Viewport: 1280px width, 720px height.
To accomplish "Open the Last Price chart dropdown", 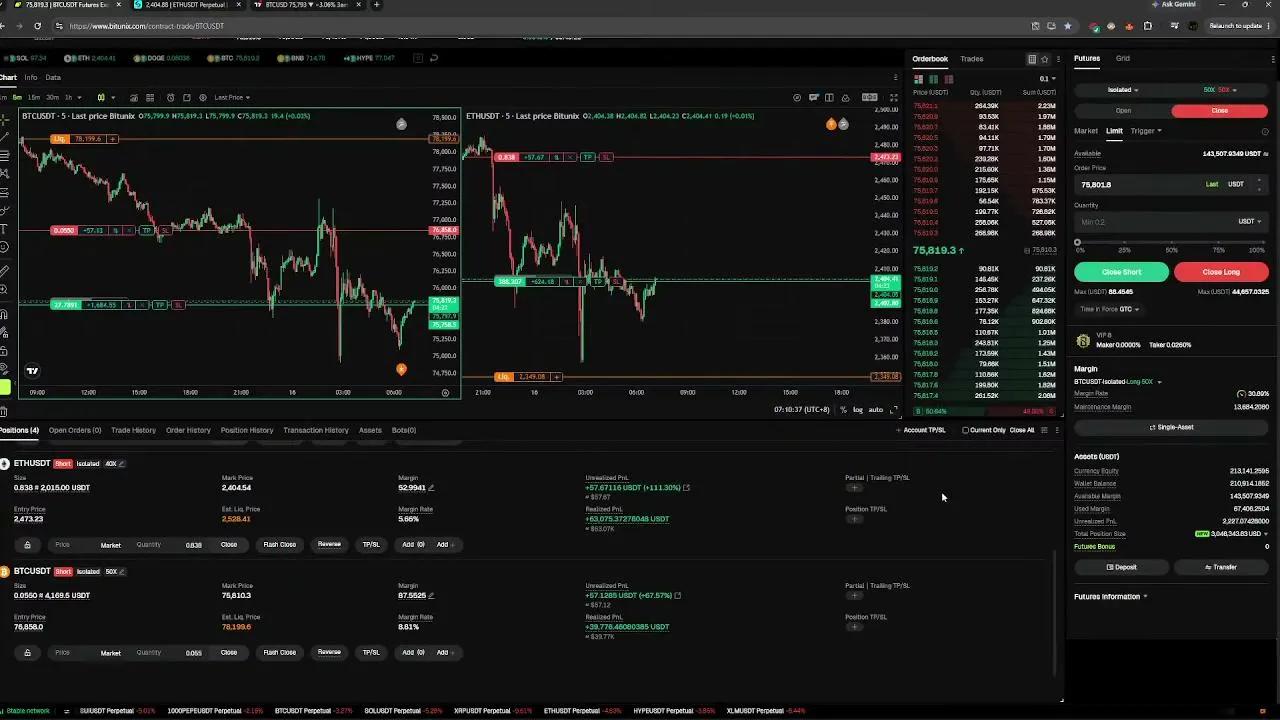I will [x=232, y=97].
